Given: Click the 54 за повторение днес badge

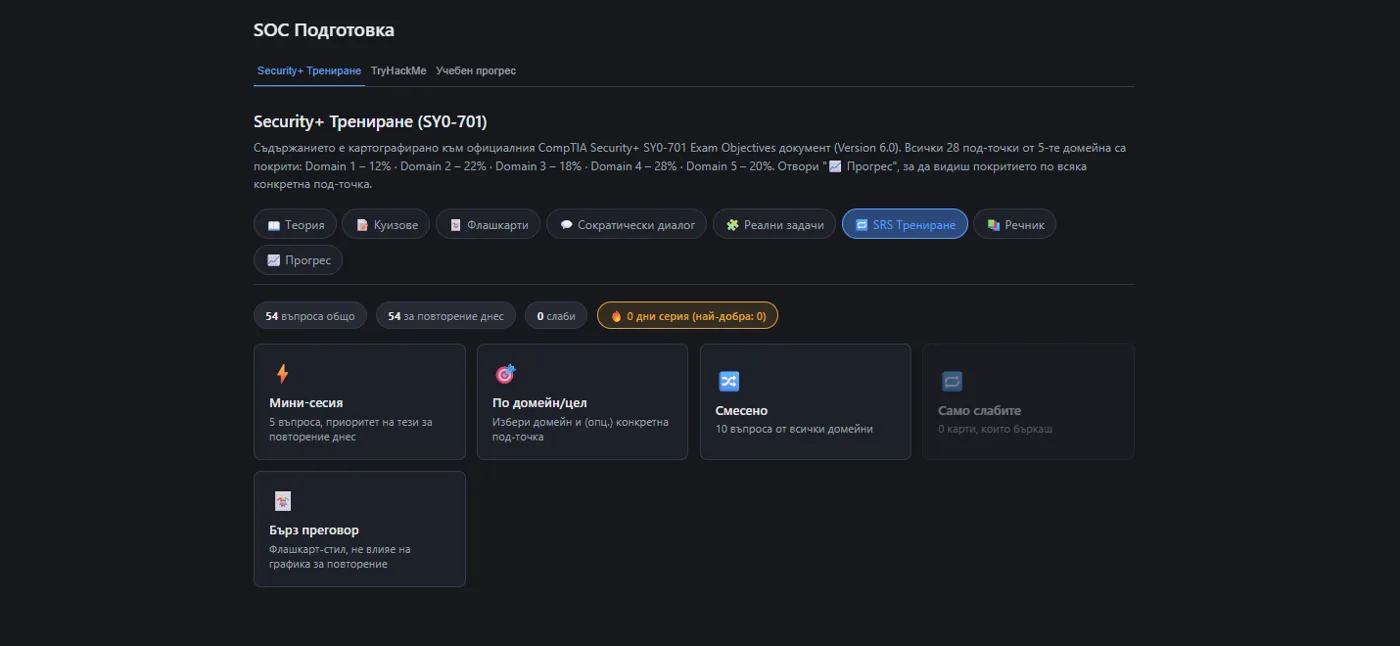Looking at the screenshot, I should [x=446, y=316].
